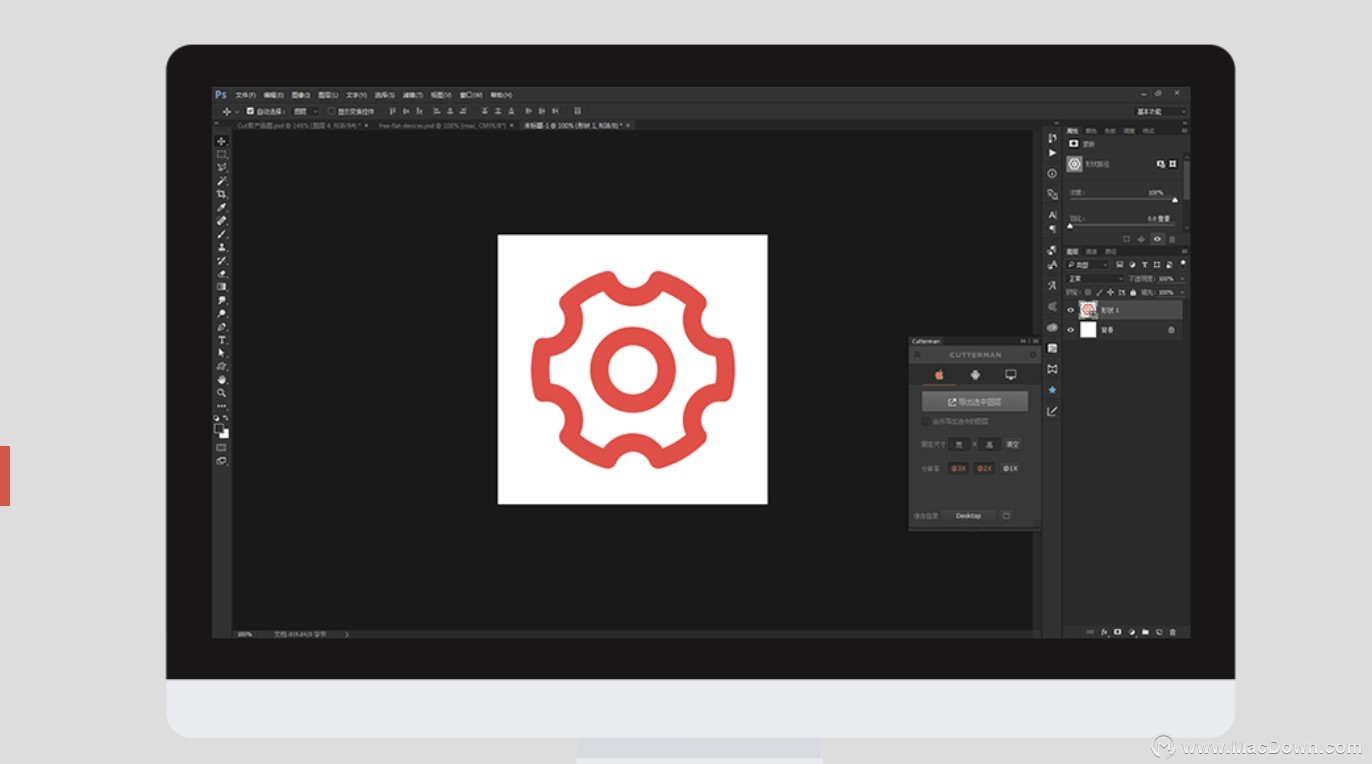Hide the white background layer's eye

pyautogui.click(x=1071, y=330)
